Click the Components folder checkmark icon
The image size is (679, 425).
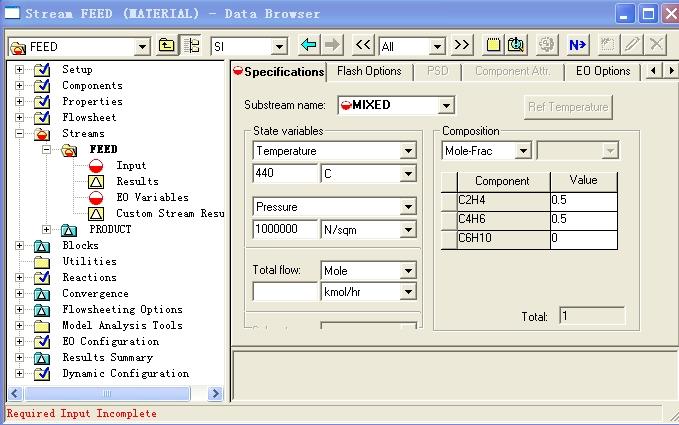[42, 86]
